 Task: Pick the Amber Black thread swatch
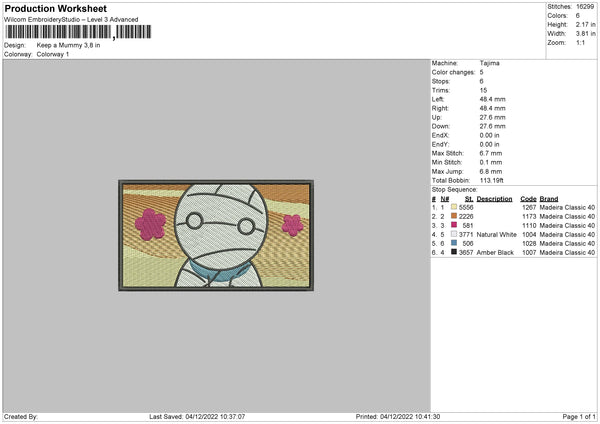coord(454,252)
